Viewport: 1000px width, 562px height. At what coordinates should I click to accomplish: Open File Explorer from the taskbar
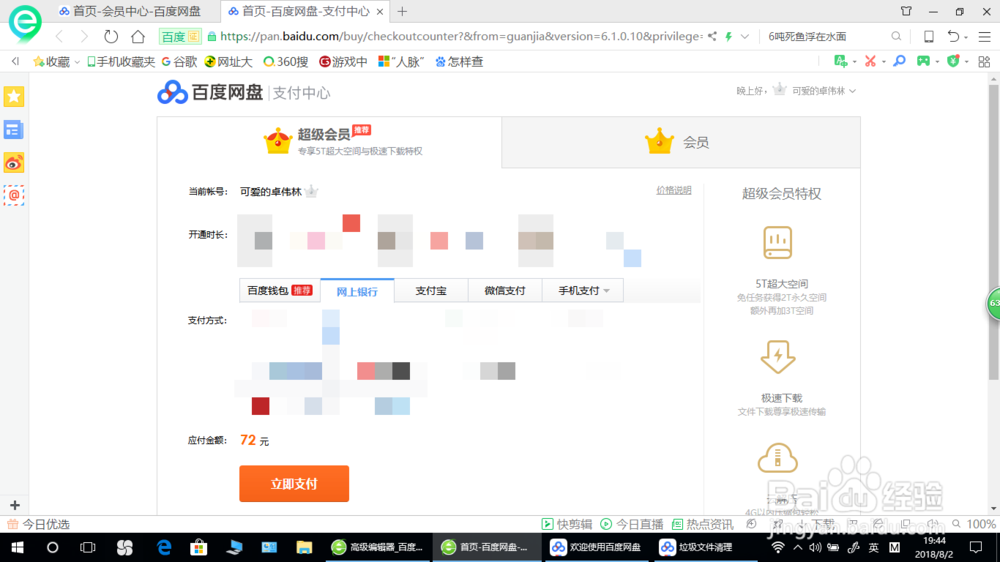(304, 547)
